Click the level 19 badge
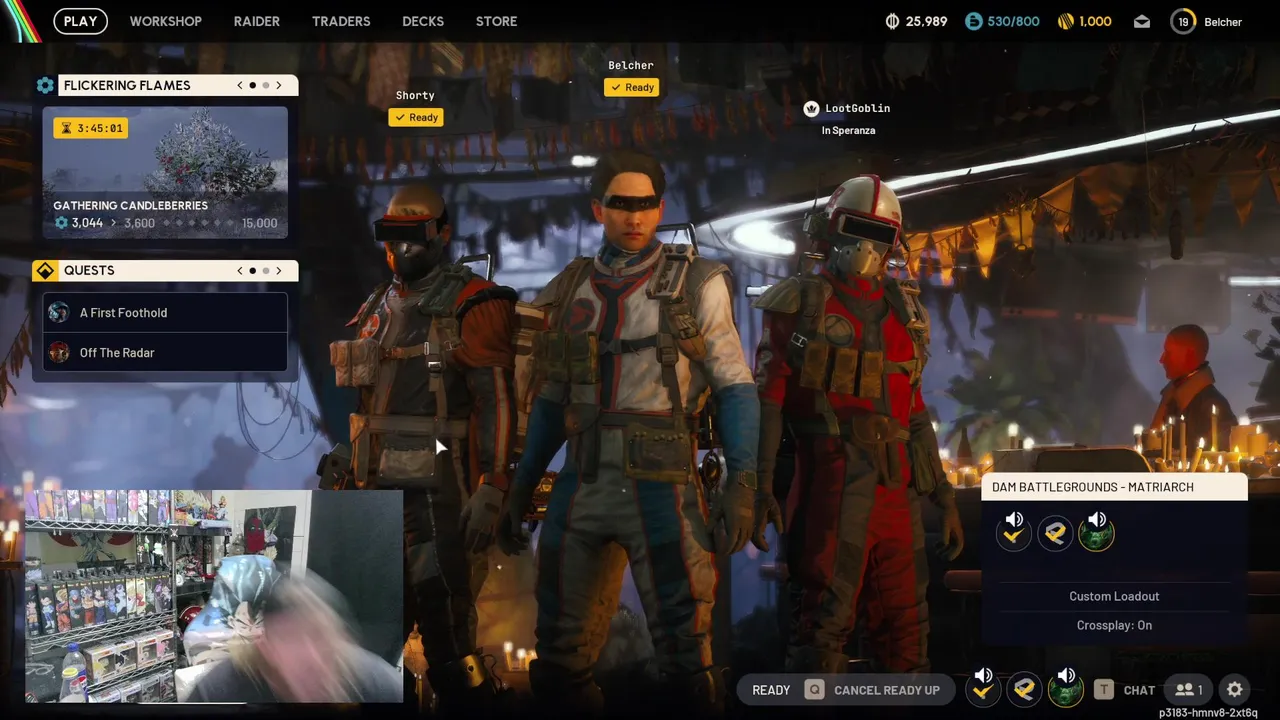 (x=1183, y=22)
